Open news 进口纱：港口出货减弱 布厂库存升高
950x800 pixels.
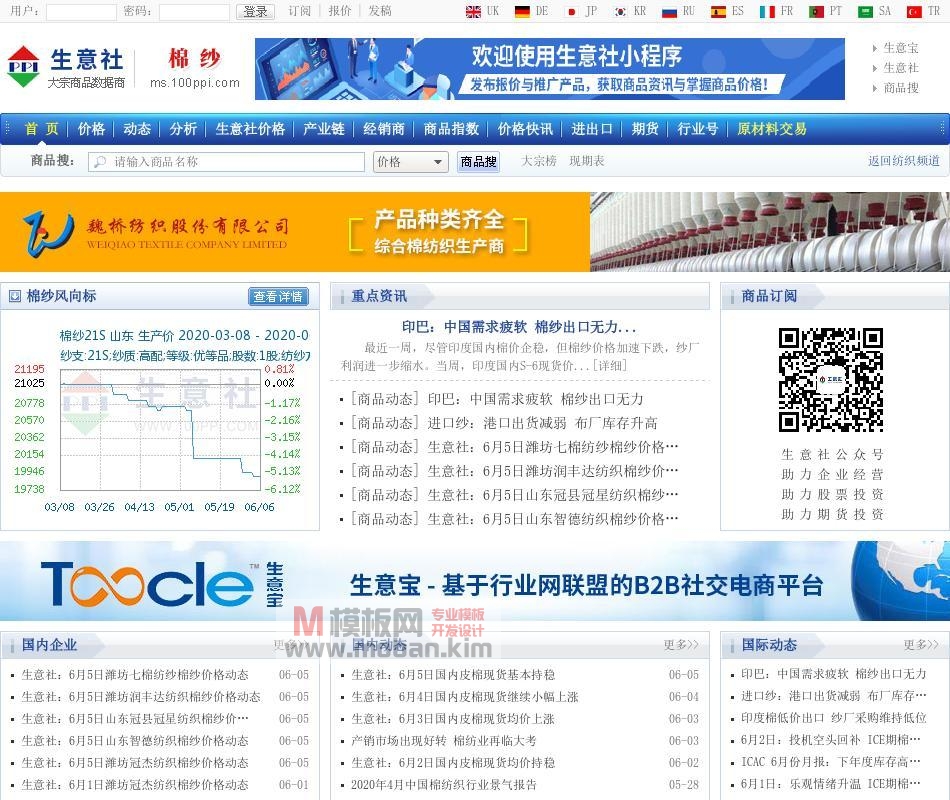click(542, 423)
